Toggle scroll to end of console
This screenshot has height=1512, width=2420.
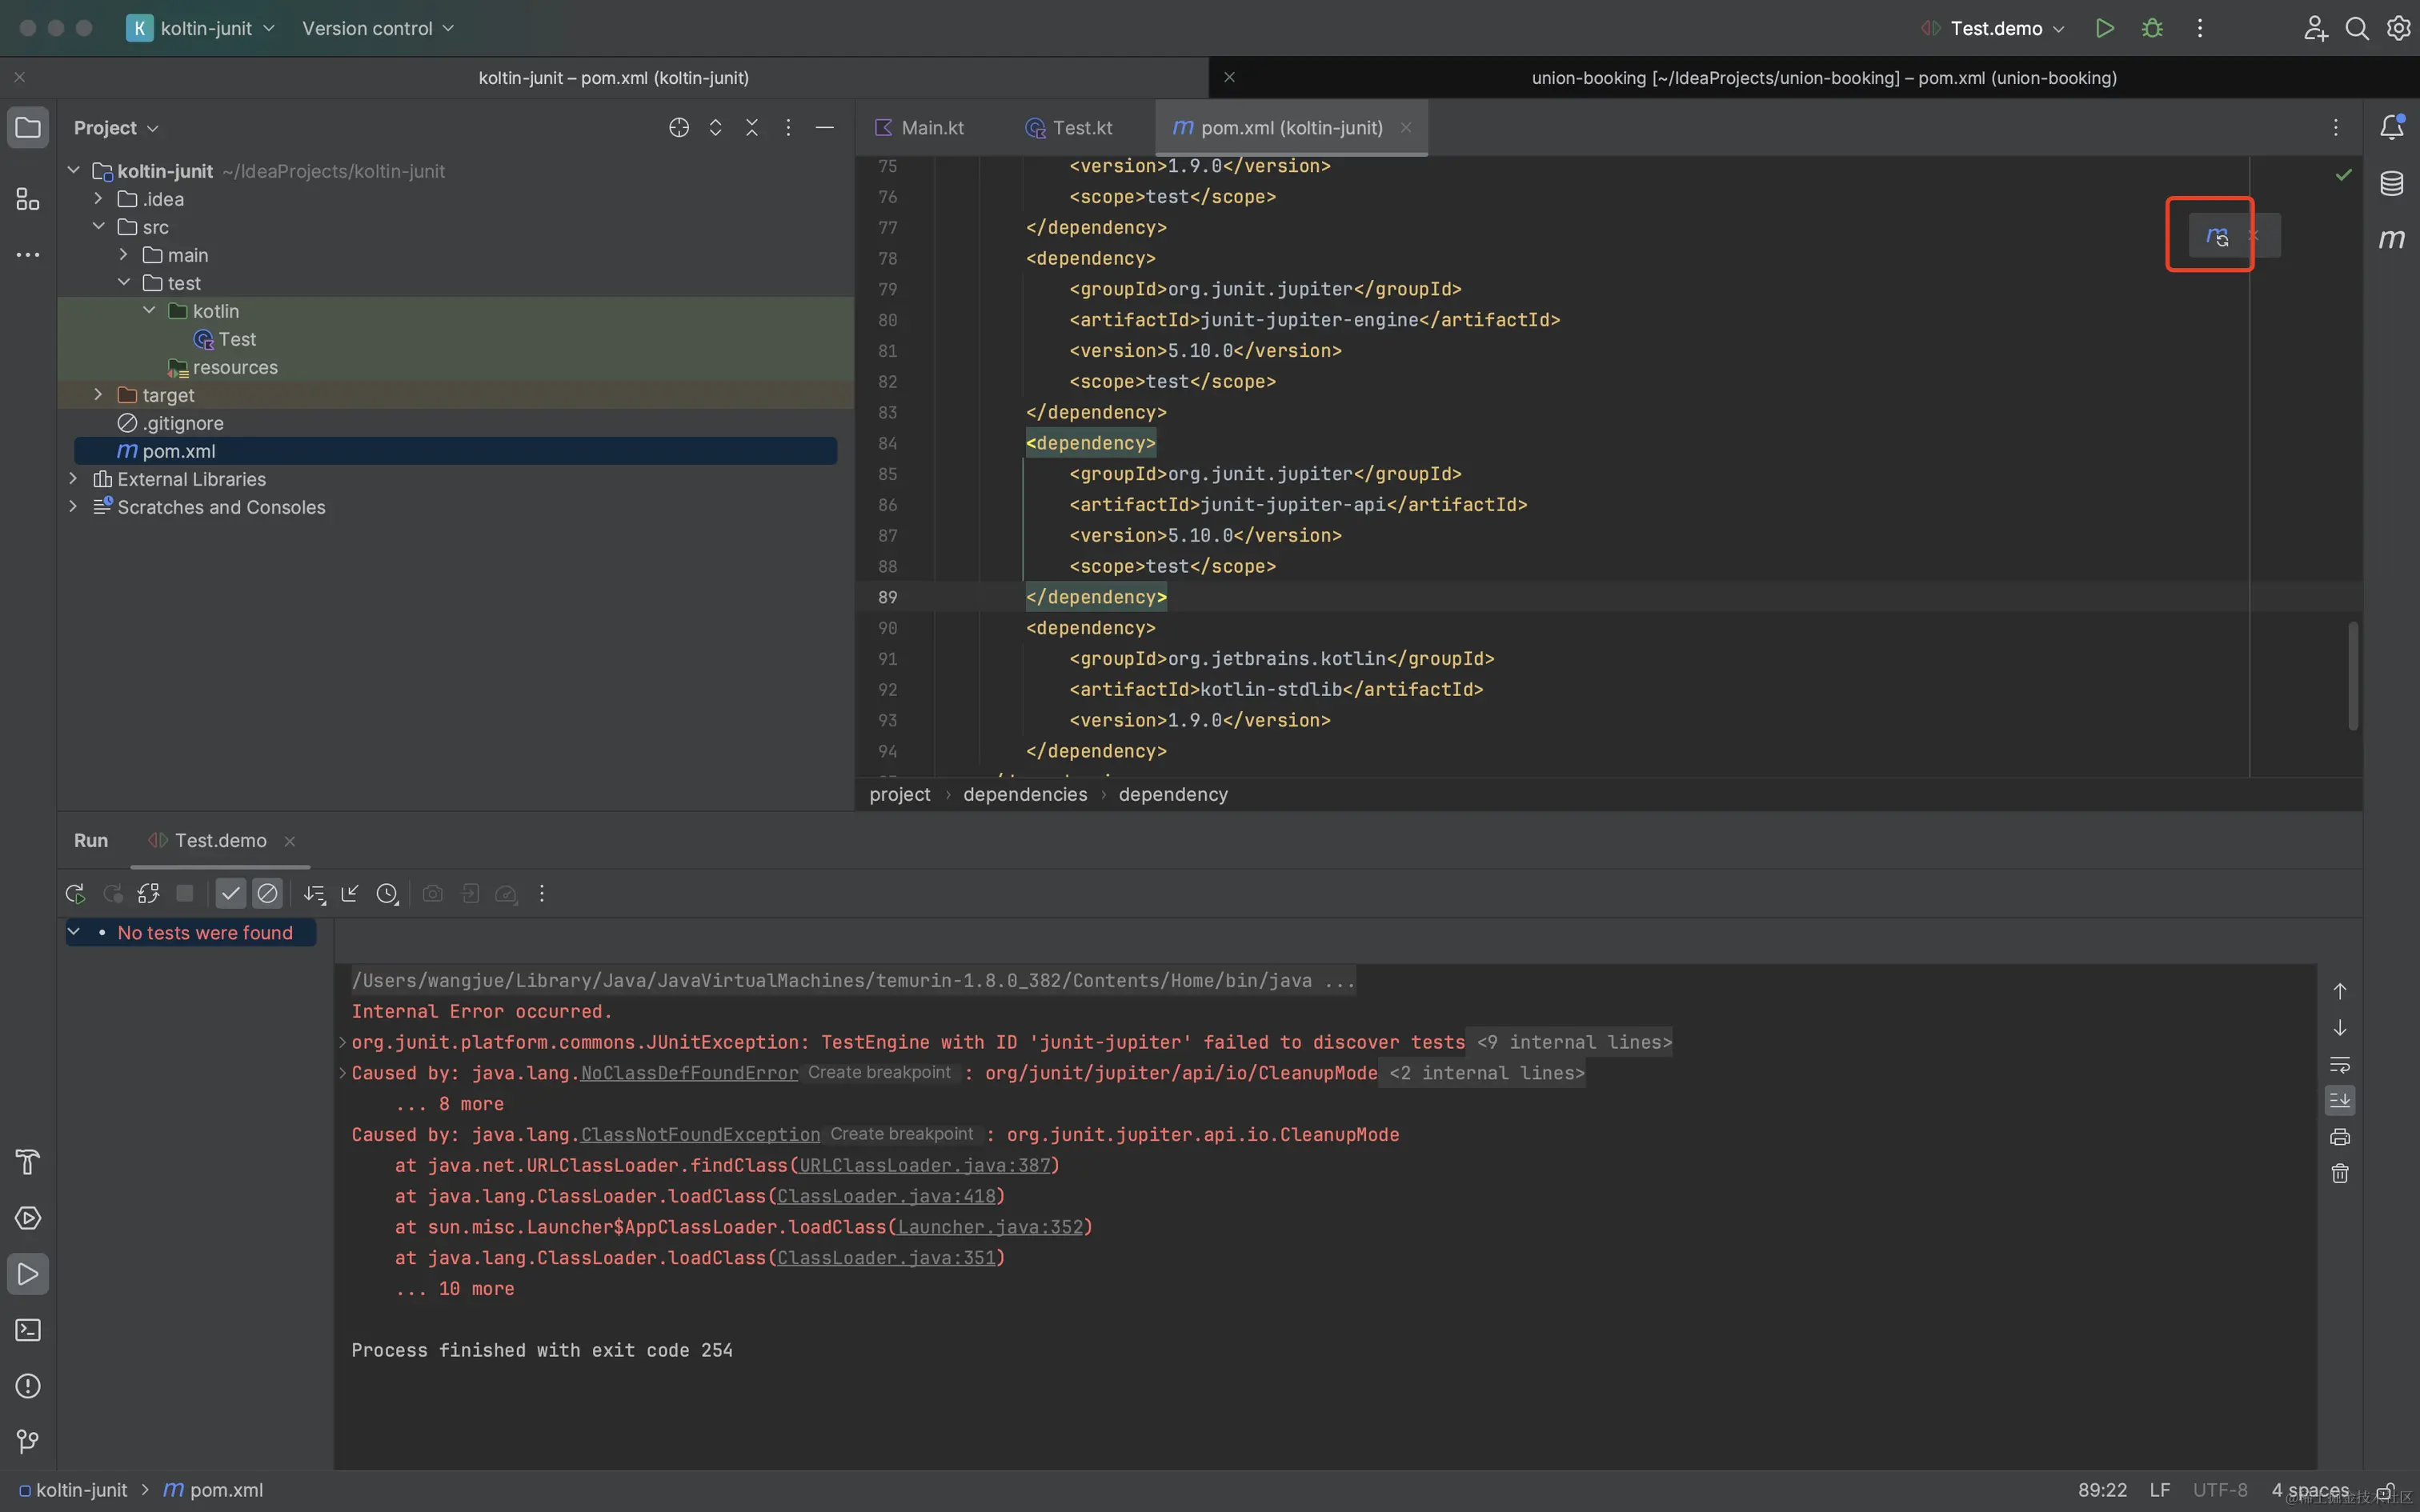[2340, 1100]
